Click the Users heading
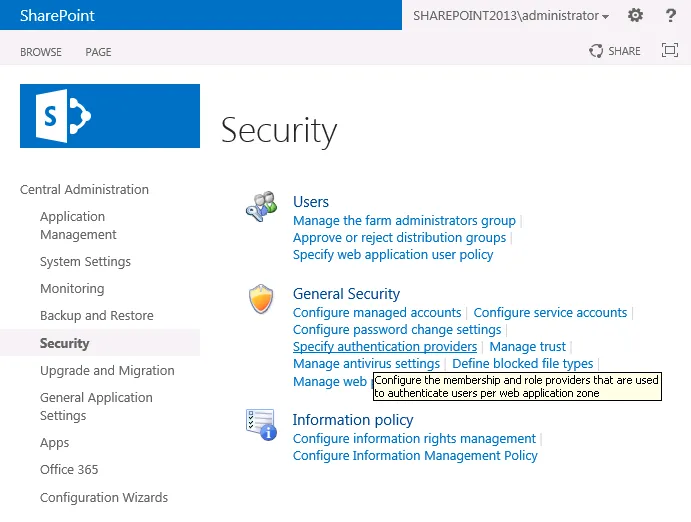Screen dimensions: 691x522 coord(311,202)
